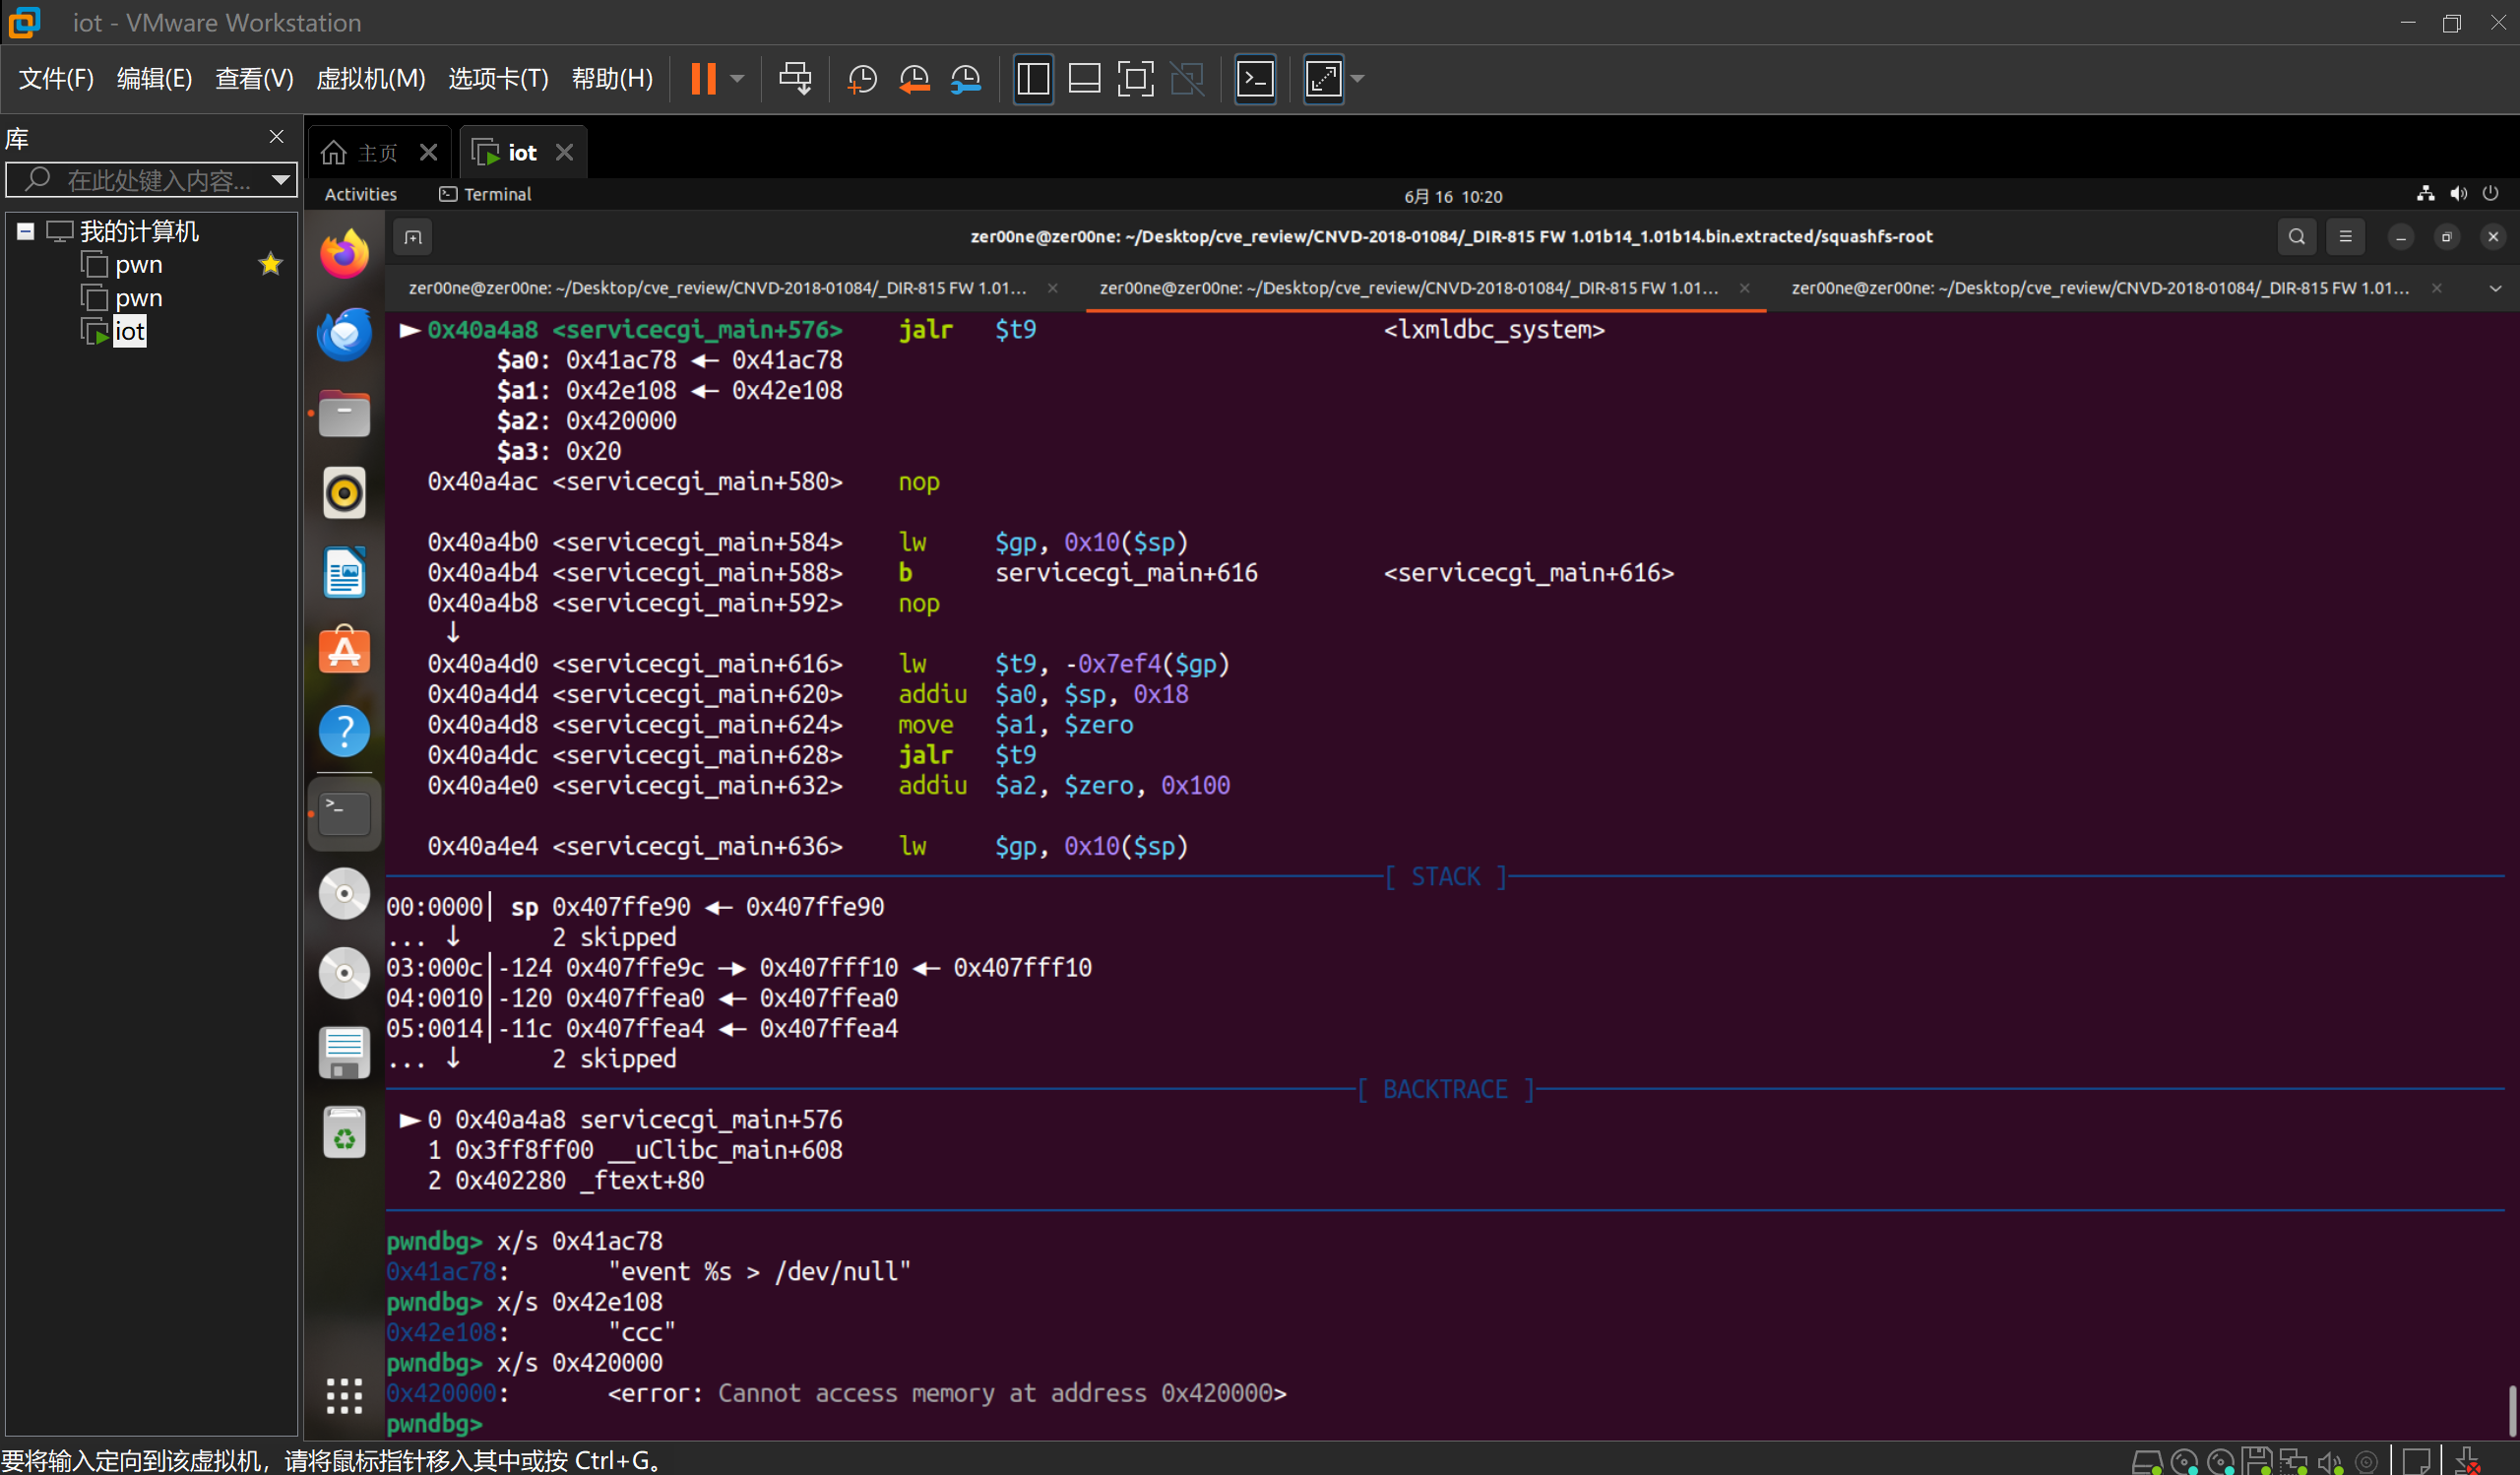Viewport: 2520px width, 1475px height.
Task: Open the 编辑(E) menu
Action: [154, 78]
